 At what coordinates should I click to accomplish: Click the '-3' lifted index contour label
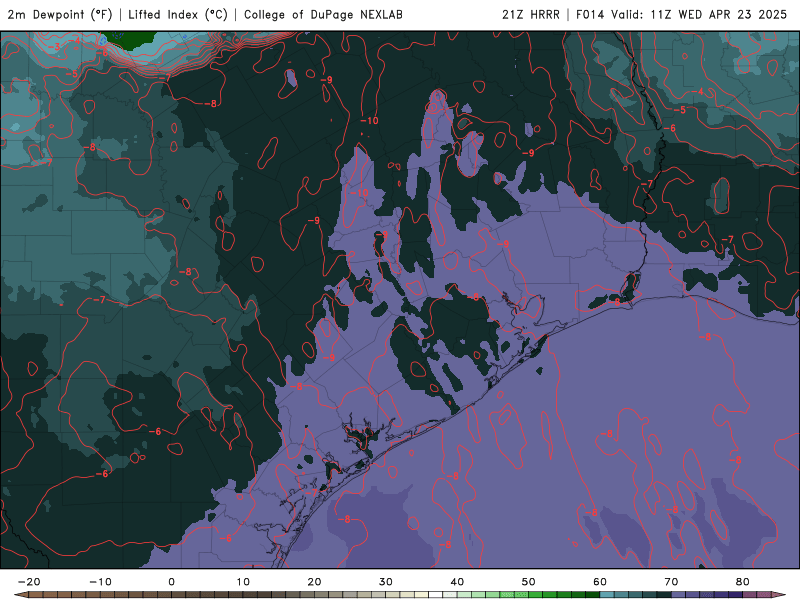(56, 47)
